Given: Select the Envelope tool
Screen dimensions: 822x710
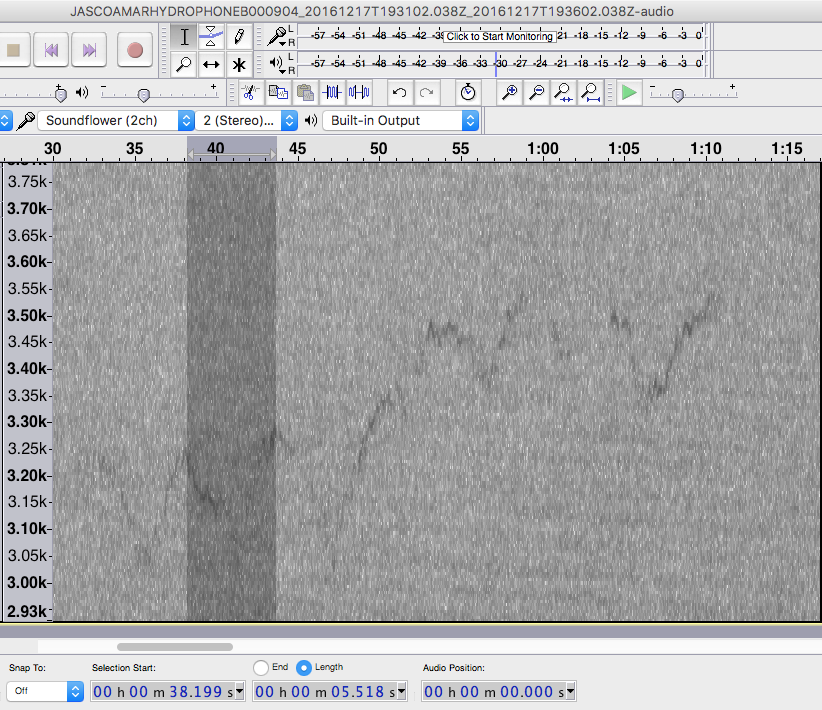Looking at the screenshot, I should [x=211, y=37].
